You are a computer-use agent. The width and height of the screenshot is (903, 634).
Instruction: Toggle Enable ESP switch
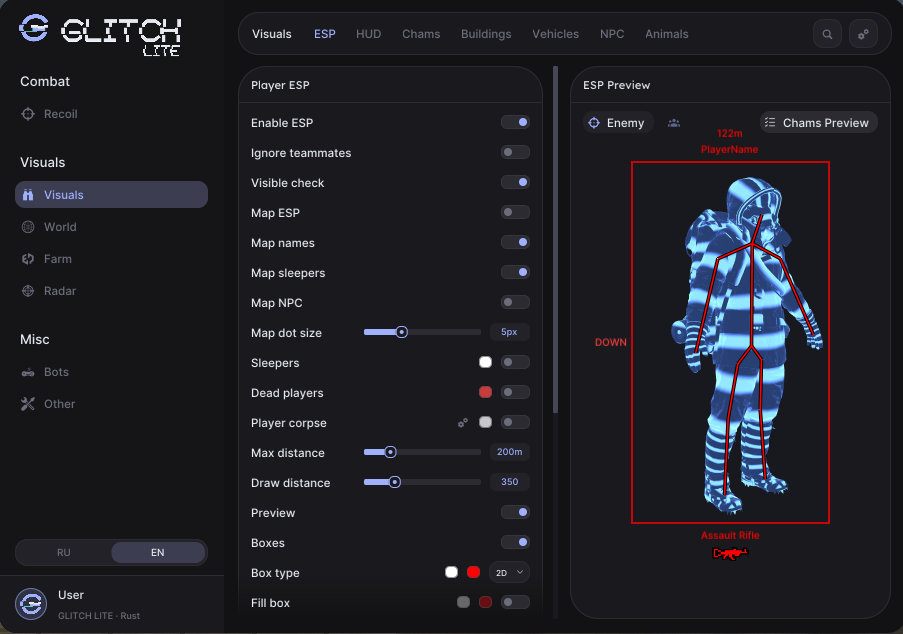(x=515, y=122)
